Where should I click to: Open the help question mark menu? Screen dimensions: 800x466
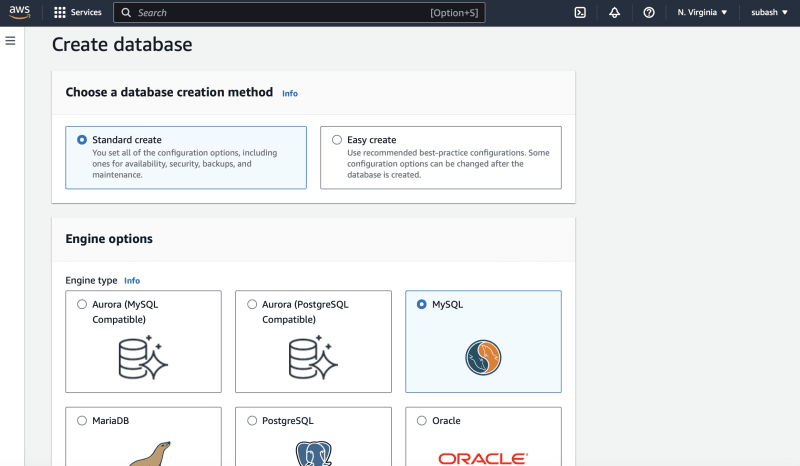648,13
